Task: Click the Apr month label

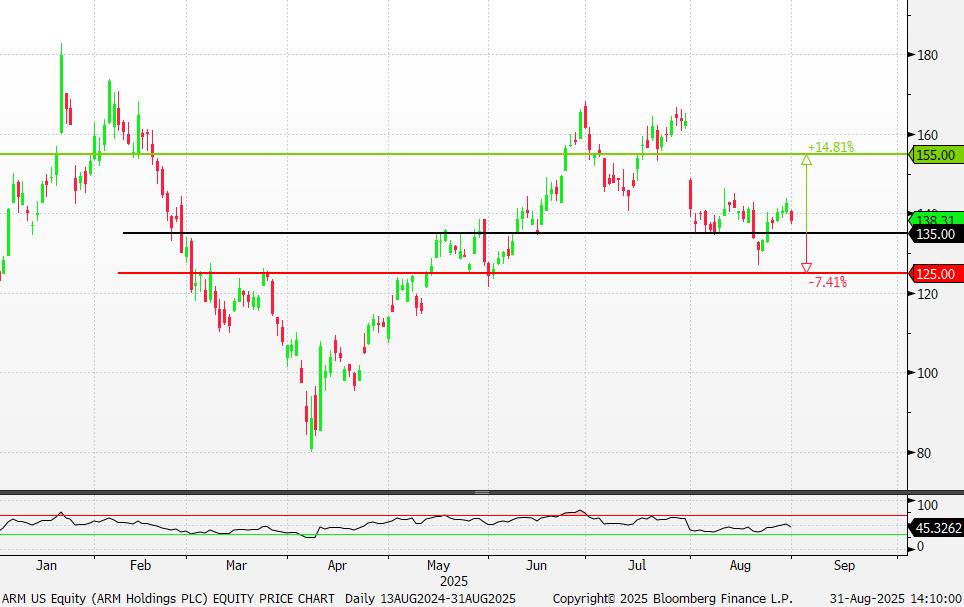Action: click(337, 565)
